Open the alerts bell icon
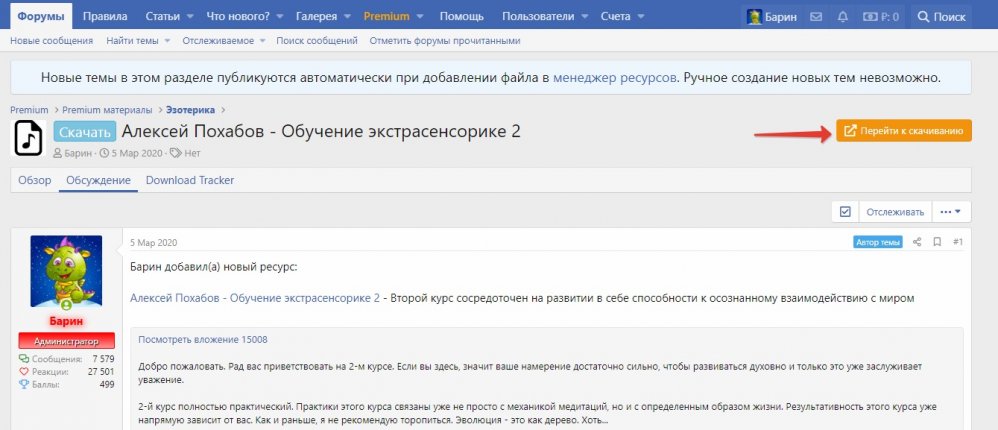The image size is (998, 430). tap(843, 17)
